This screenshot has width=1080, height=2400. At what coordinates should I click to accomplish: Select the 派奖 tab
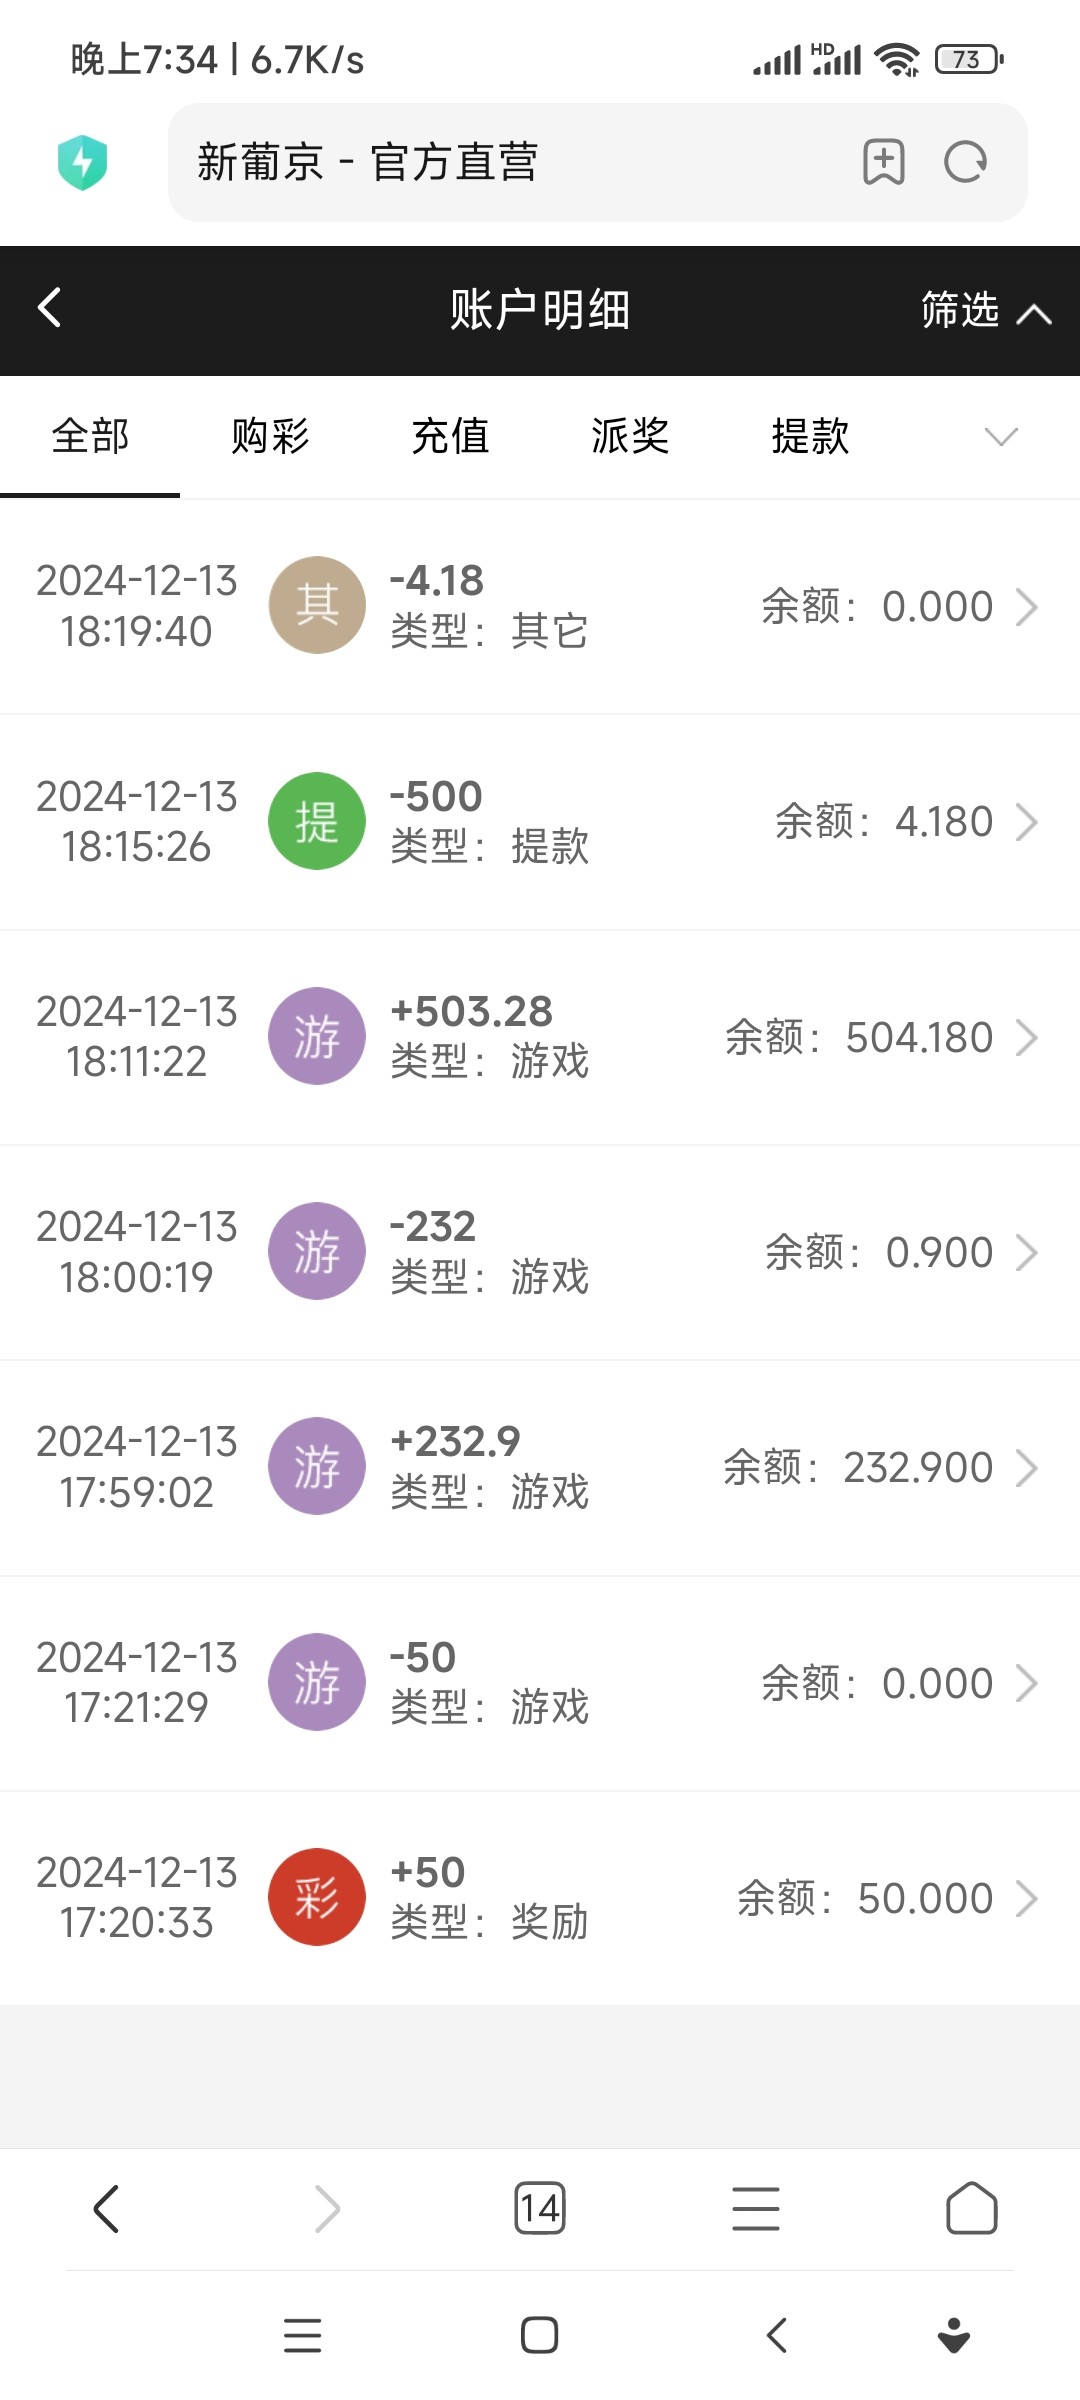630,436
